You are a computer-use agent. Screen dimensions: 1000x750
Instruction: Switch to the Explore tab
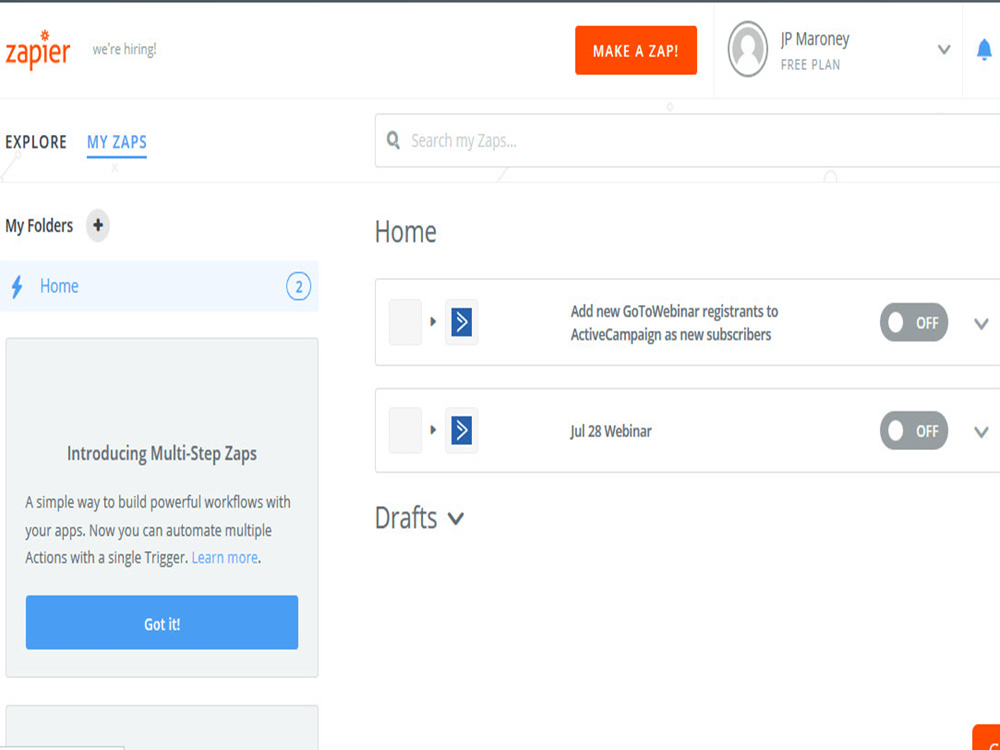[36, 142]
